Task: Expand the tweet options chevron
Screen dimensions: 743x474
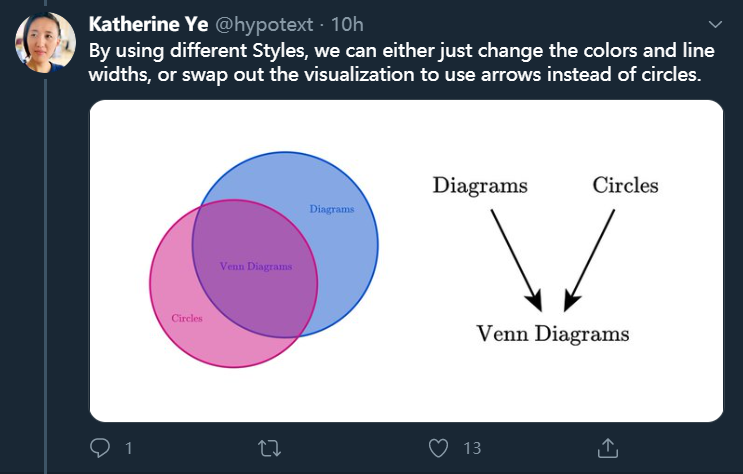Action: (x=715, y=23)
